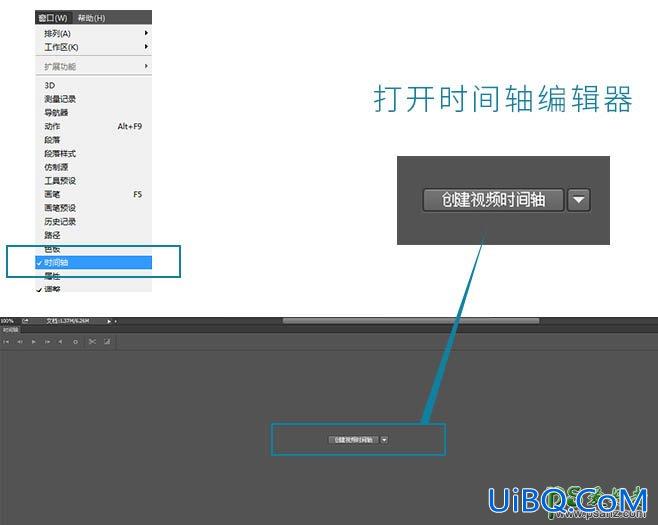Open the 工作区(K) submenu
Viewport: 658px width, 525px height.
click(x=94, y=47)
